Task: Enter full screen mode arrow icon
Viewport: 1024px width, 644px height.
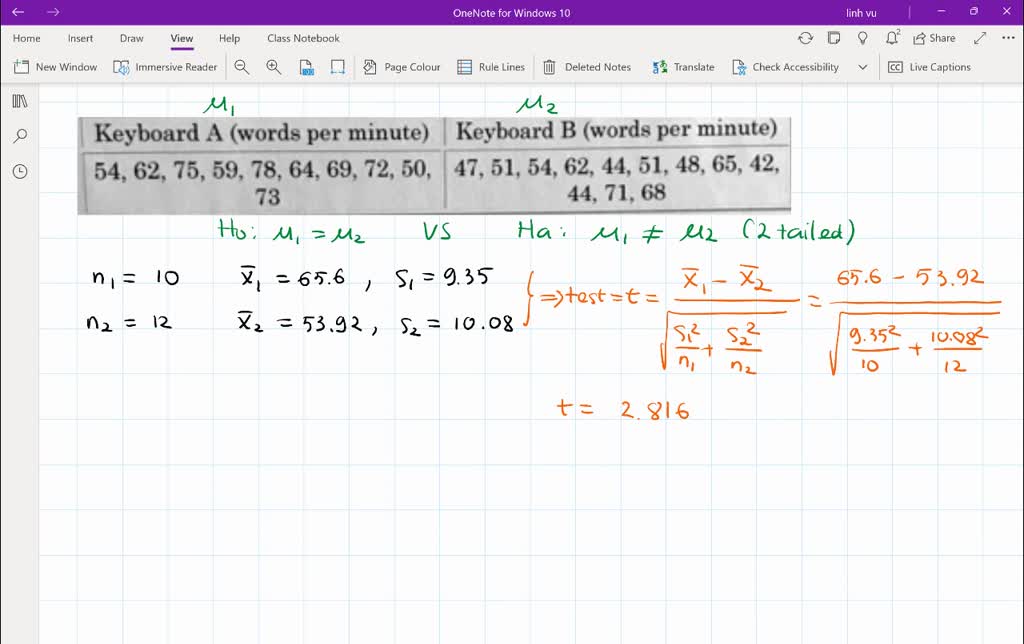Action: point(978,38)
